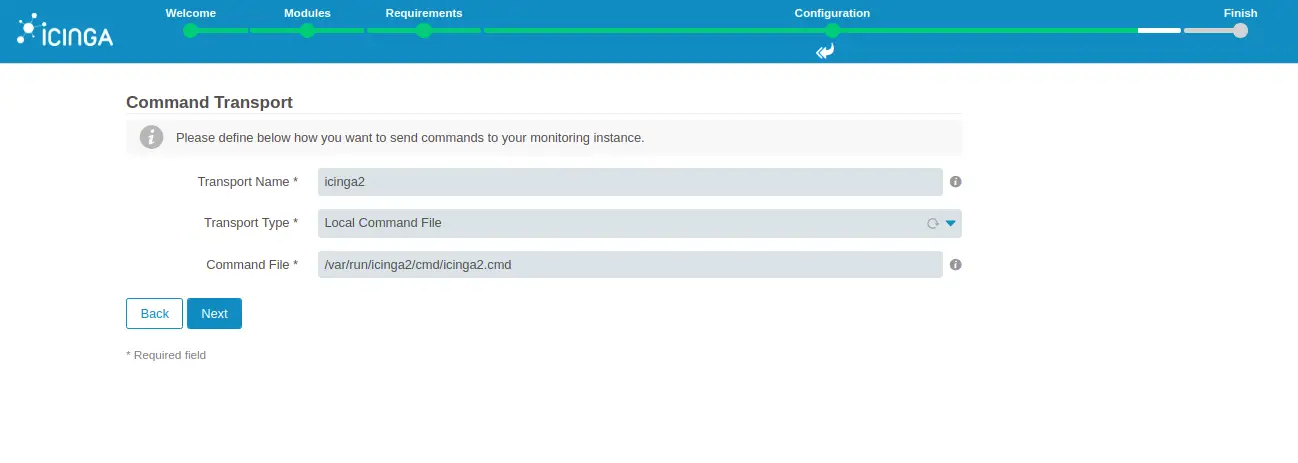This screenshot has height=463, width=1298.
Task: Click the Back button
Action: coord(154,313)
